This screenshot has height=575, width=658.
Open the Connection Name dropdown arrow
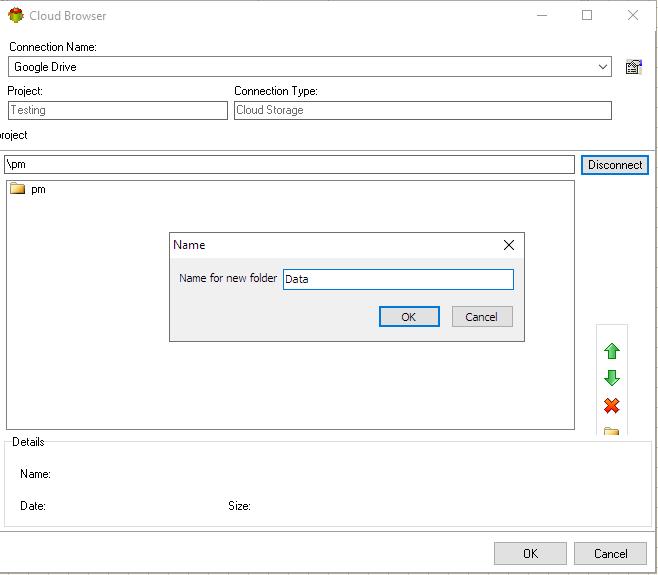pos(603,67)
